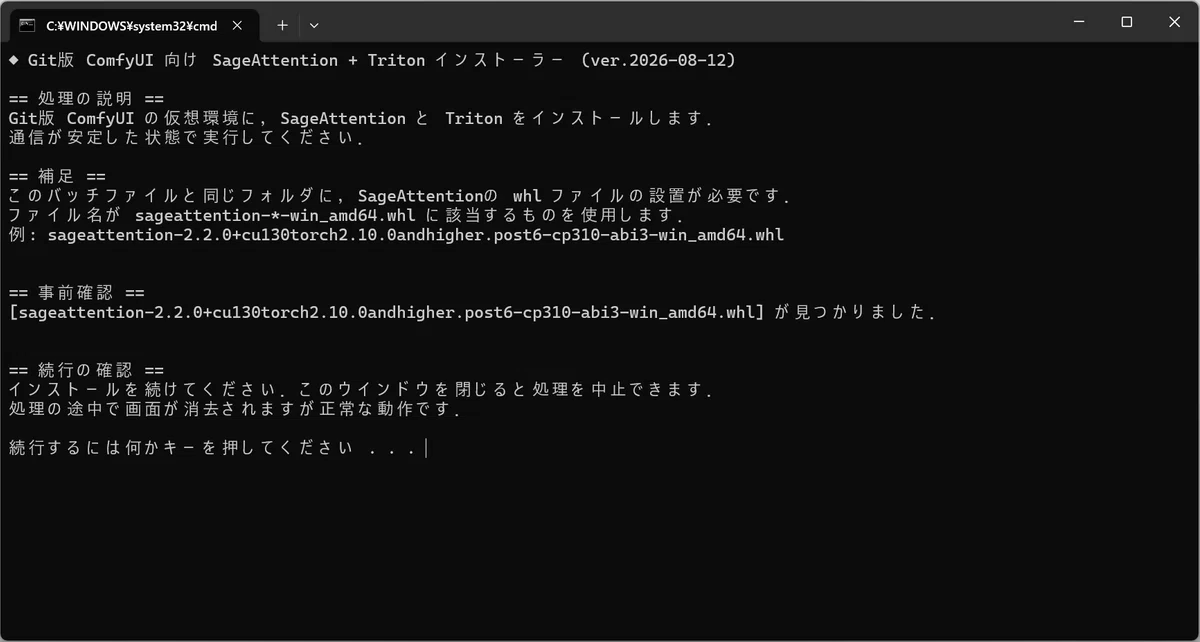Click the line 通信が安定した状態で実行してください
1200x642 pixels.
[186, 138]
